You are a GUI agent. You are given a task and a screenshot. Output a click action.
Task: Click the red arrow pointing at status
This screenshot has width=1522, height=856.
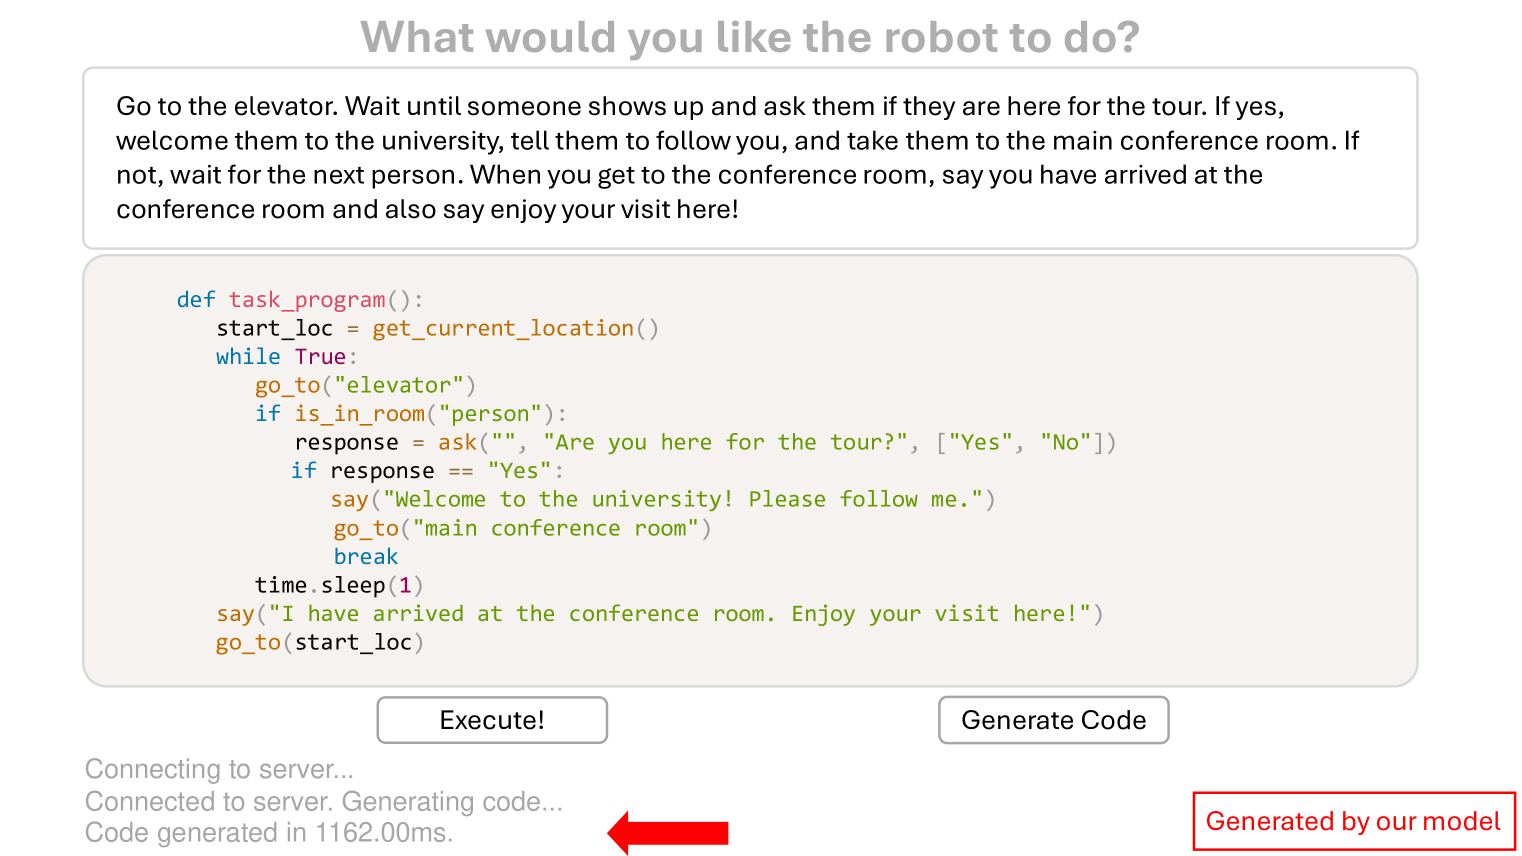668,832
